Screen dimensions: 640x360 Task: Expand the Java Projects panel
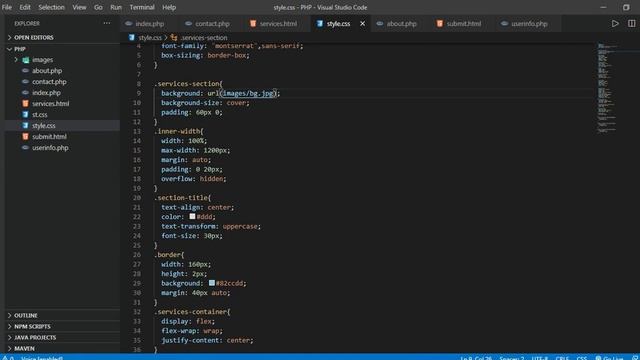35,338
